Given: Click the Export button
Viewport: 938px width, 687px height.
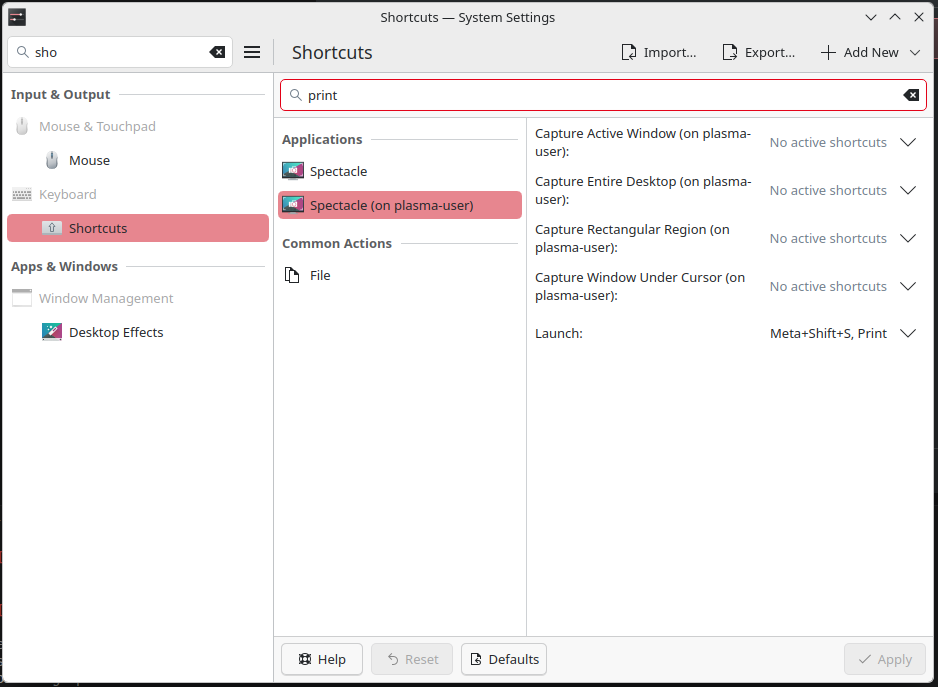Looking at the screenshot, I should (759, 52).
